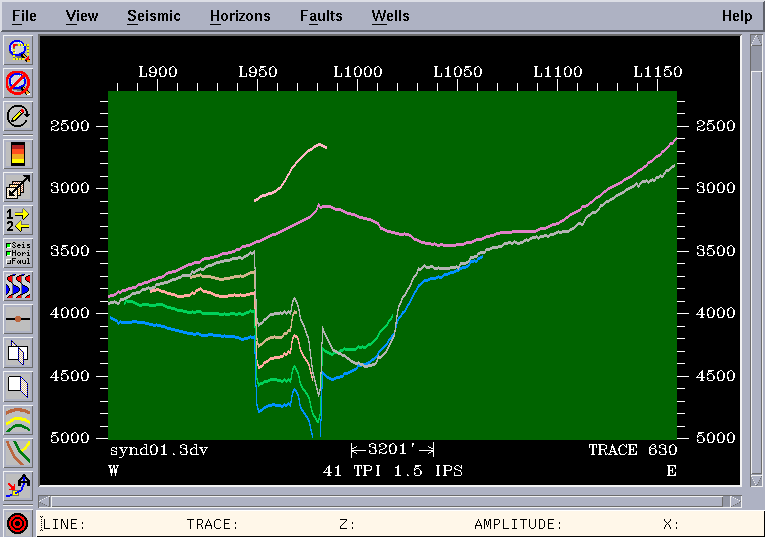
Task: Click the cube with arrow icon
Action: [x=19, y=187]
